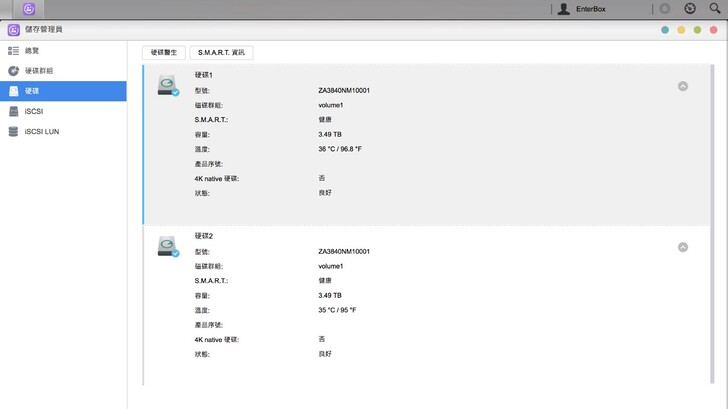Click the teal window control dot
The image size is (728, 409).
click(x=665, y=30)
